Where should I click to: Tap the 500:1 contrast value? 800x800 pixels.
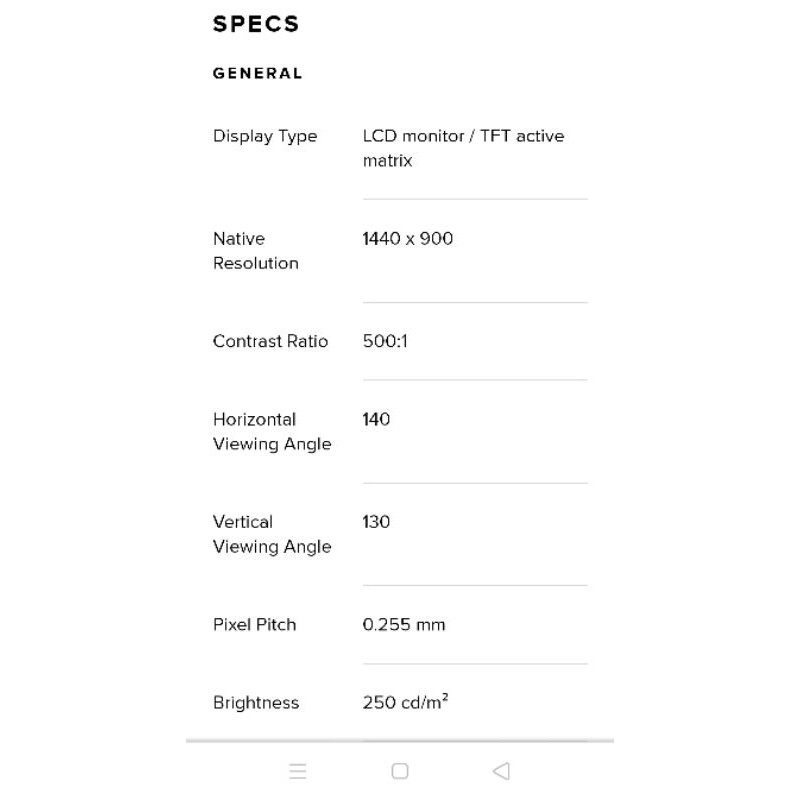click(x=385, y=341)
